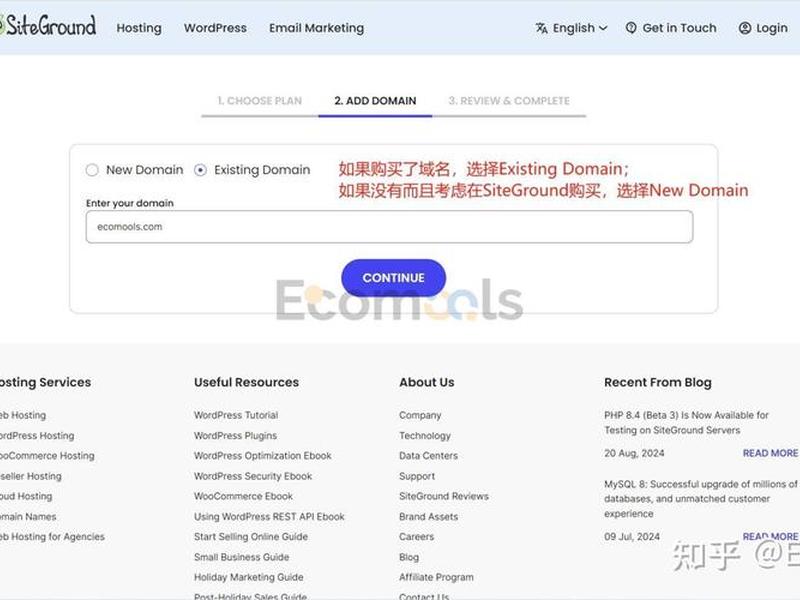Image resolution: width=800 pixels, height=600 pixels.
Task: Click the Login user icon
Action: 745,28
